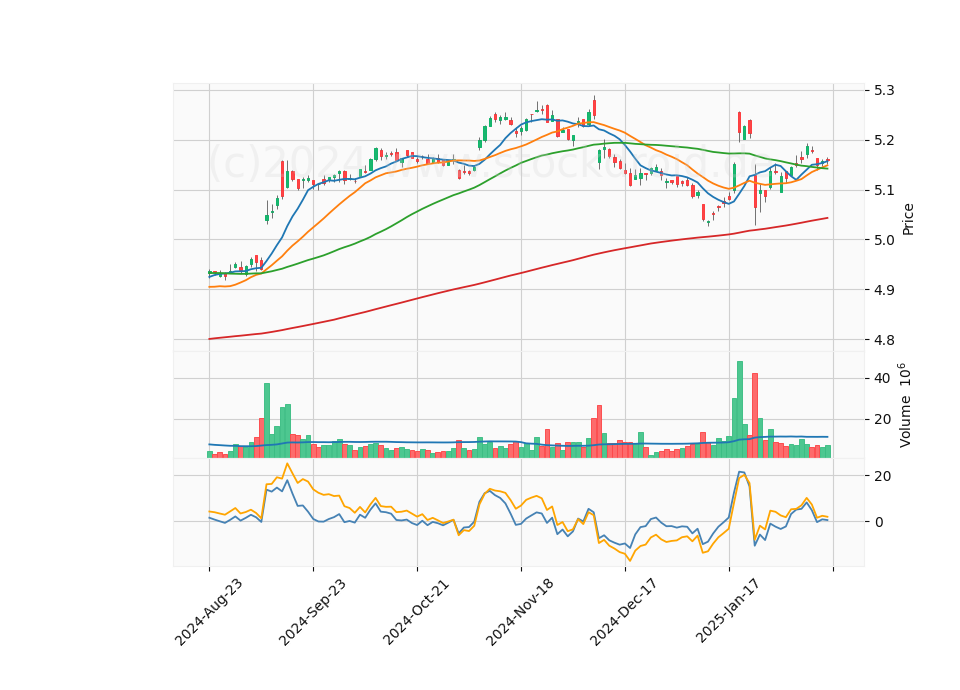Screen dimensions: 960x690
Task: Click the 20 volume axis value
Action: (882, 419)
